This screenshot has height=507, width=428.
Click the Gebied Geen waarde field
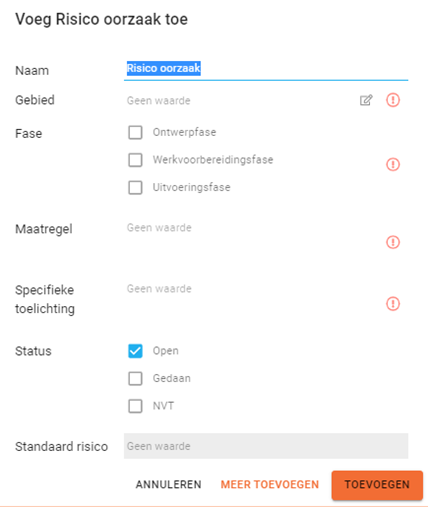238,100
